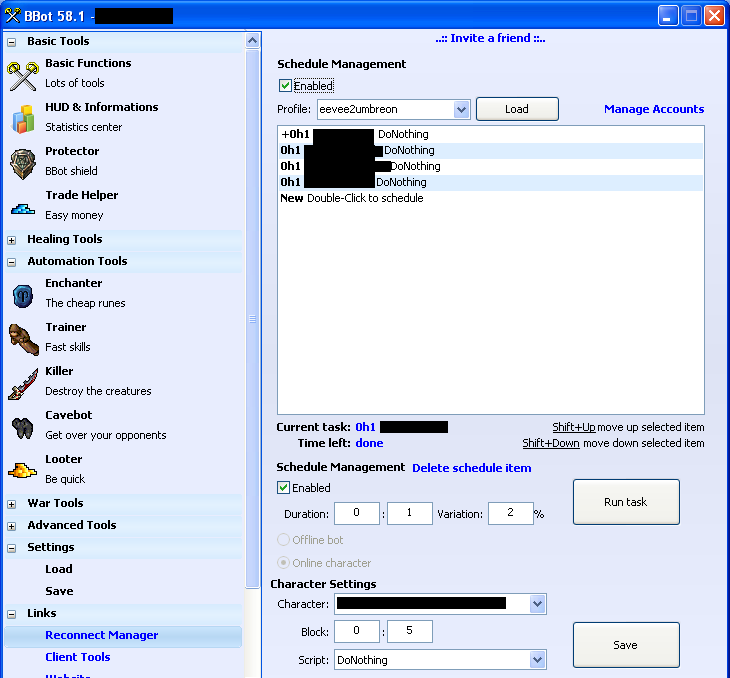Open the Killer sword icon
Screen dimensions: 730x678
(23, 382)
